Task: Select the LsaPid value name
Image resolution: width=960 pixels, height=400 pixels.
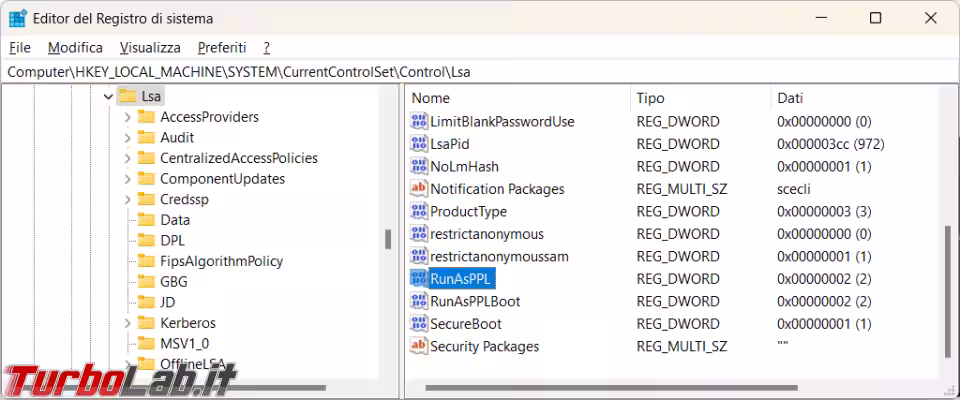Action: (x=449, y=144)
